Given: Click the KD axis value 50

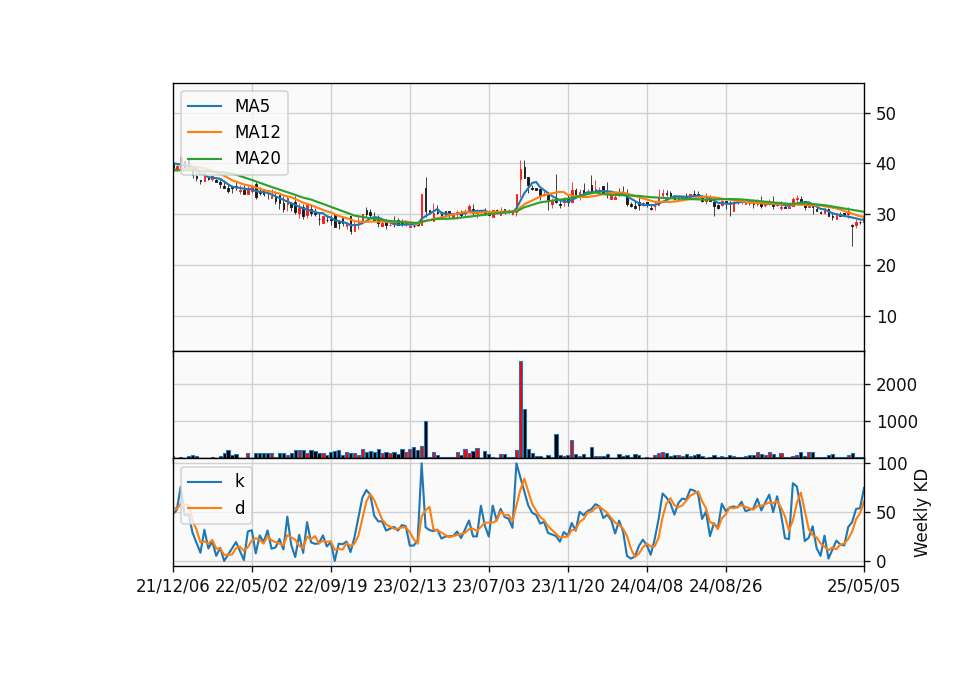Looking at the screenshot, I should 886,512.
